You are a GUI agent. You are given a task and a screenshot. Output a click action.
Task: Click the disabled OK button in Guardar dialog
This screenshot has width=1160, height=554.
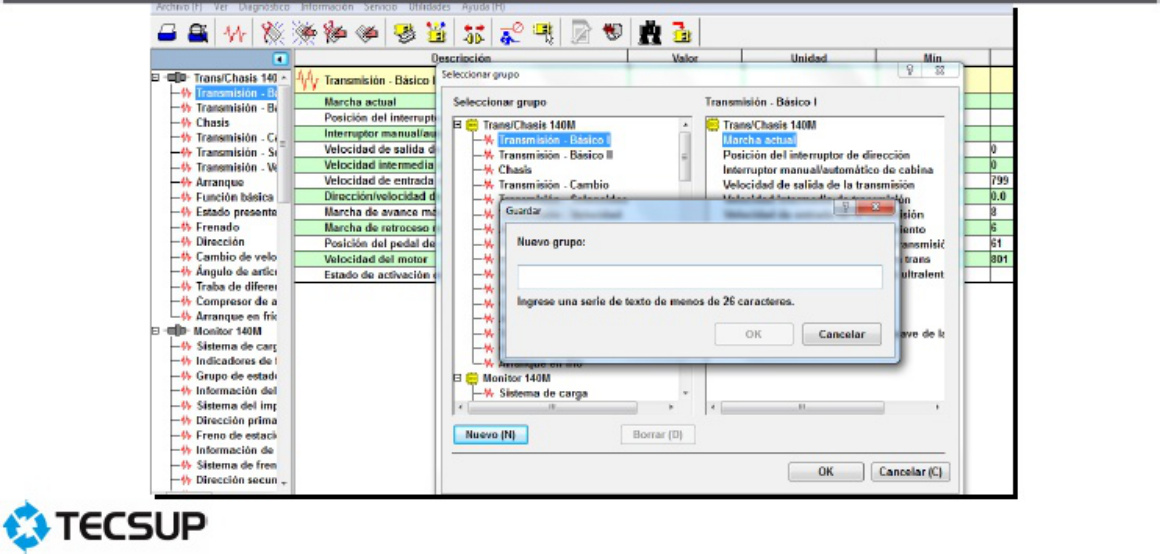[753, 334]
